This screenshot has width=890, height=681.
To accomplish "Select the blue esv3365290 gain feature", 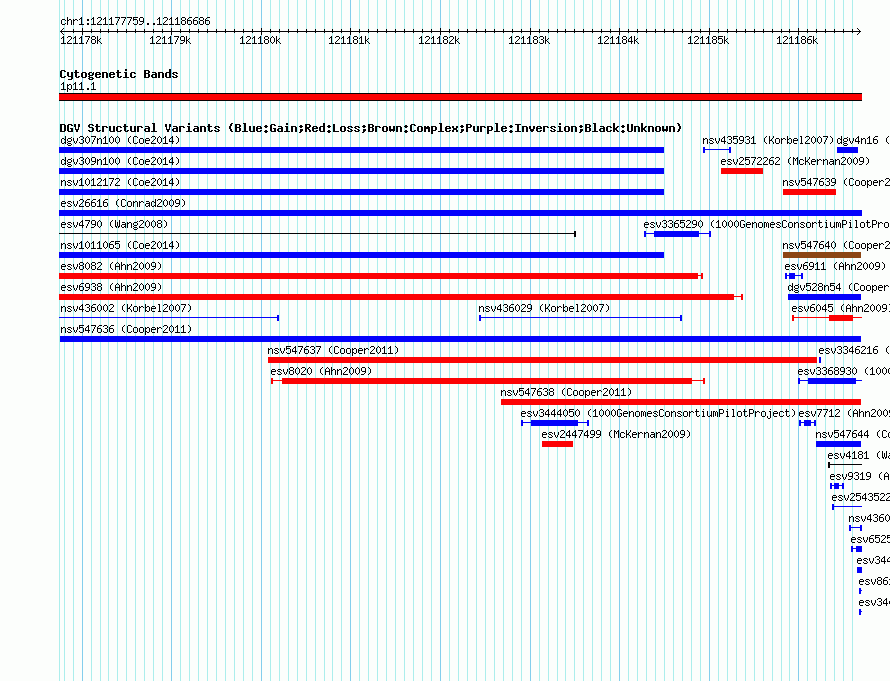I will pos(677,234).
